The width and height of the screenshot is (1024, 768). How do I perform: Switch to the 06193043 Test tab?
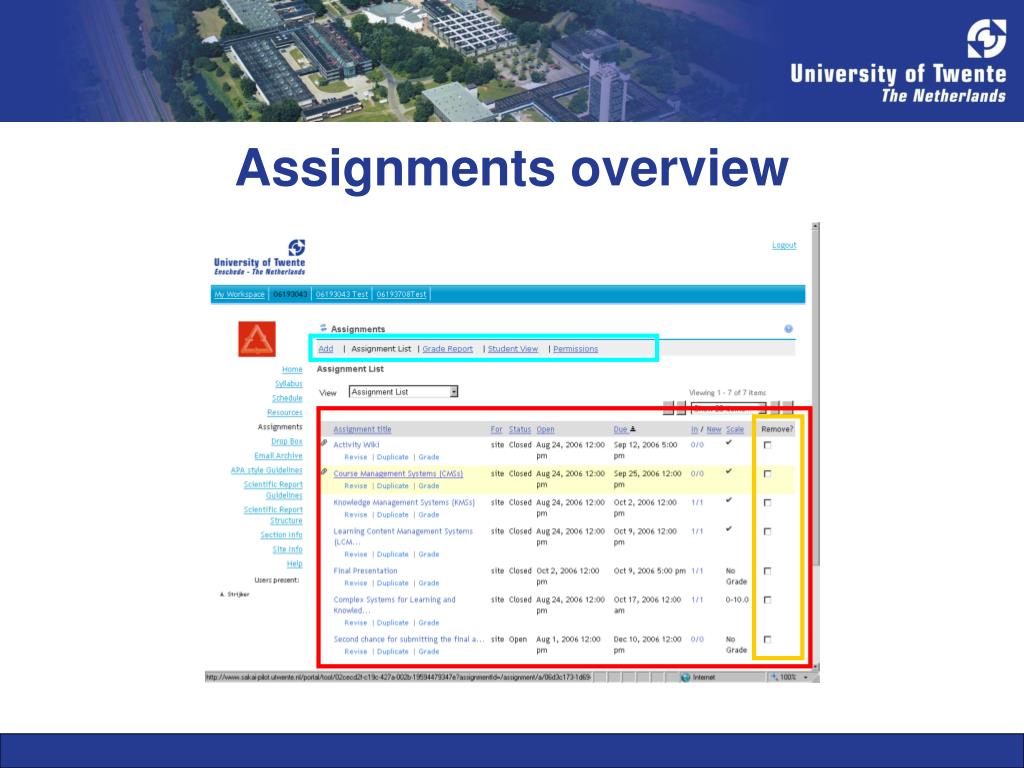coord(342,294)
